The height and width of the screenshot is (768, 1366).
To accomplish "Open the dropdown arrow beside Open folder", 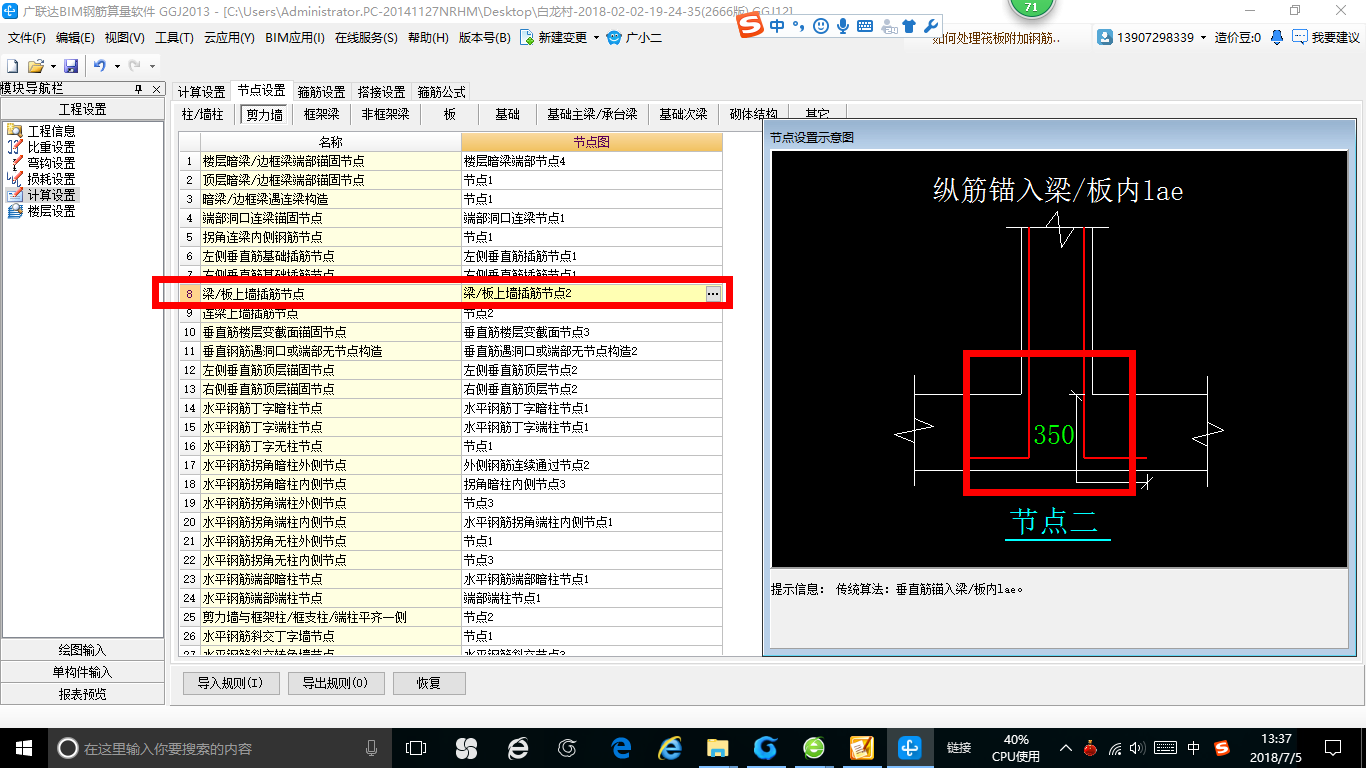I will [x=52, y=66].
